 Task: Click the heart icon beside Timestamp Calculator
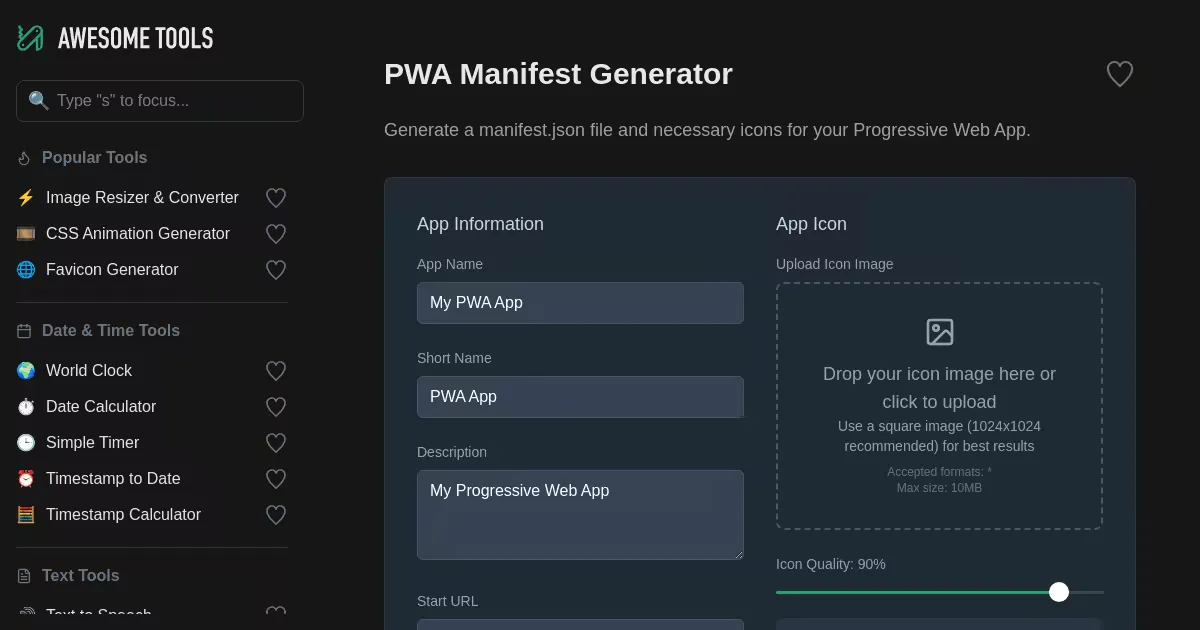[276, 515]
